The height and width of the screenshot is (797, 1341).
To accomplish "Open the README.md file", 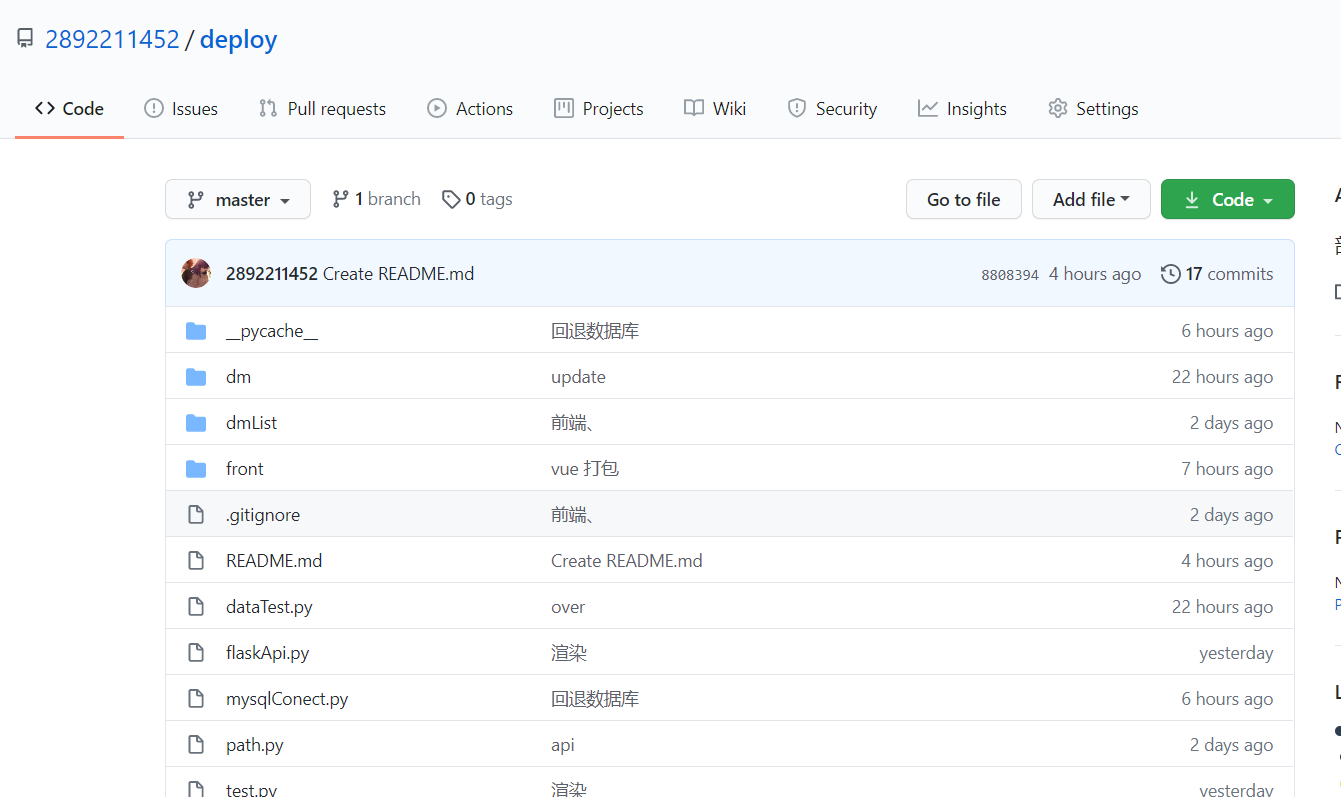I will point(274,561).
